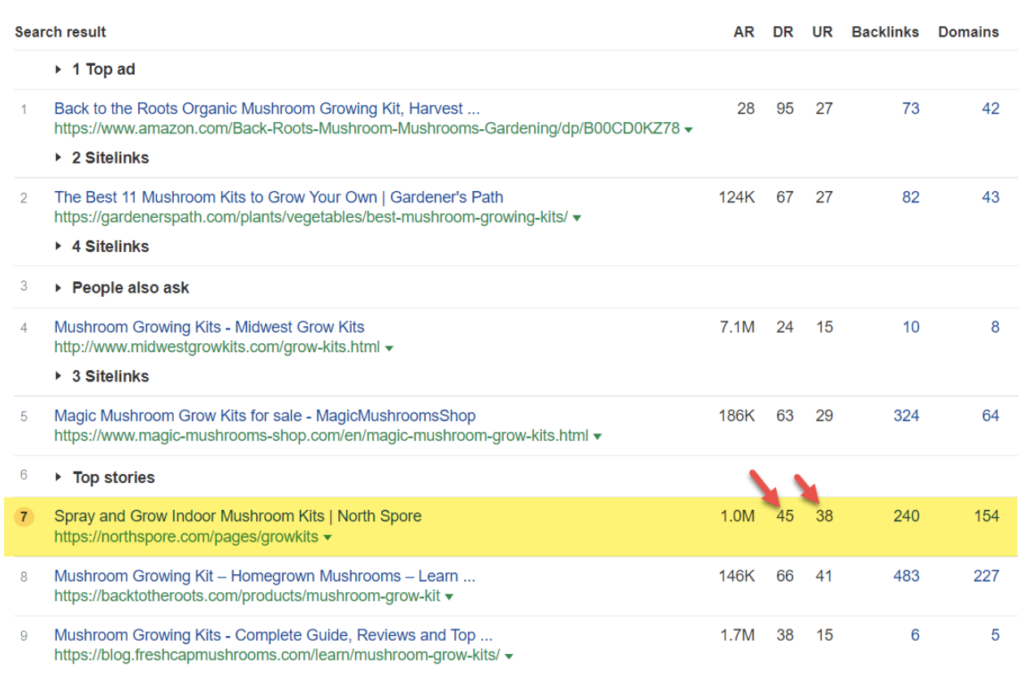Expand 3 Sitelinks under Midwest Grow Kits
The image size is (1024, 675).
pyautogui.click(x=103, y=377)
